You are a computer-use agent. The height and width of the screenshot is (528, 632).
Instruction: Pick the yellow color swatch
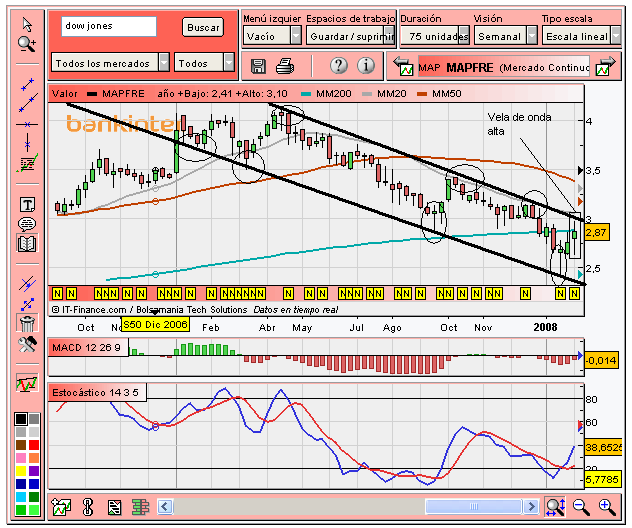pyautogui.click(x=21, y=471)
